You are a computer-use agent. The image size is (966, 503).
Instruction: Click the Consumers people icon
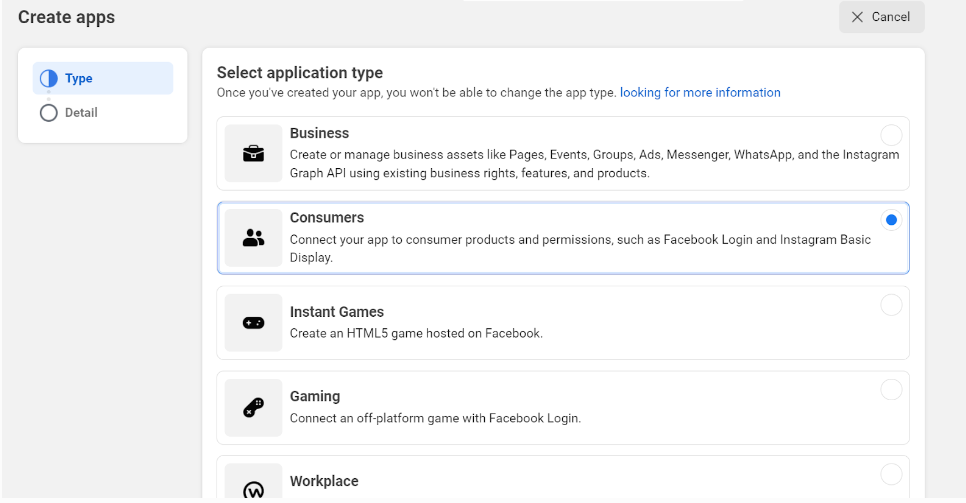[253, 238]
